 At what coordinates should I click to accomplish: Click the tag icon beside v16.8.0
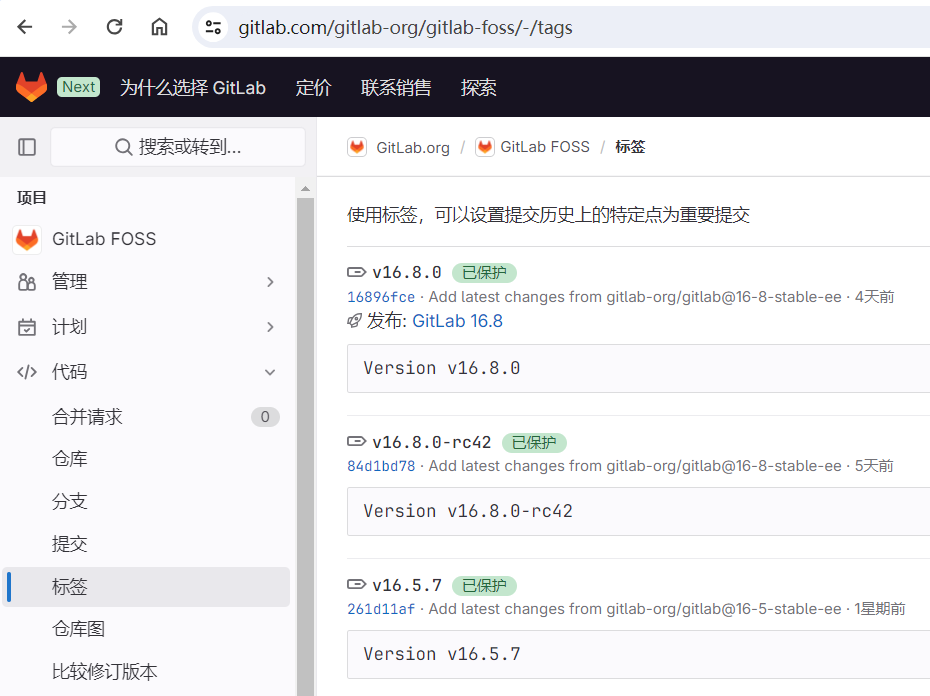(356, 271)
